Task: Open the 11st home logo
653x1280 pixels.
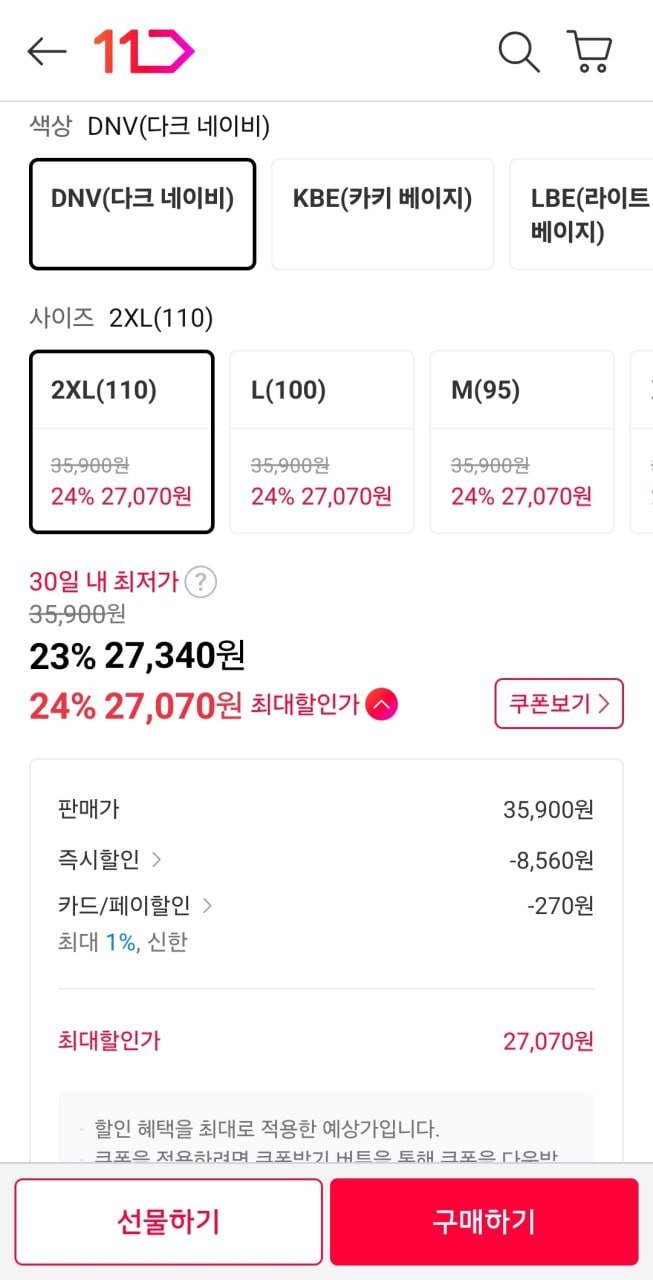Action: pyautogui.click(x=143, y=52)
